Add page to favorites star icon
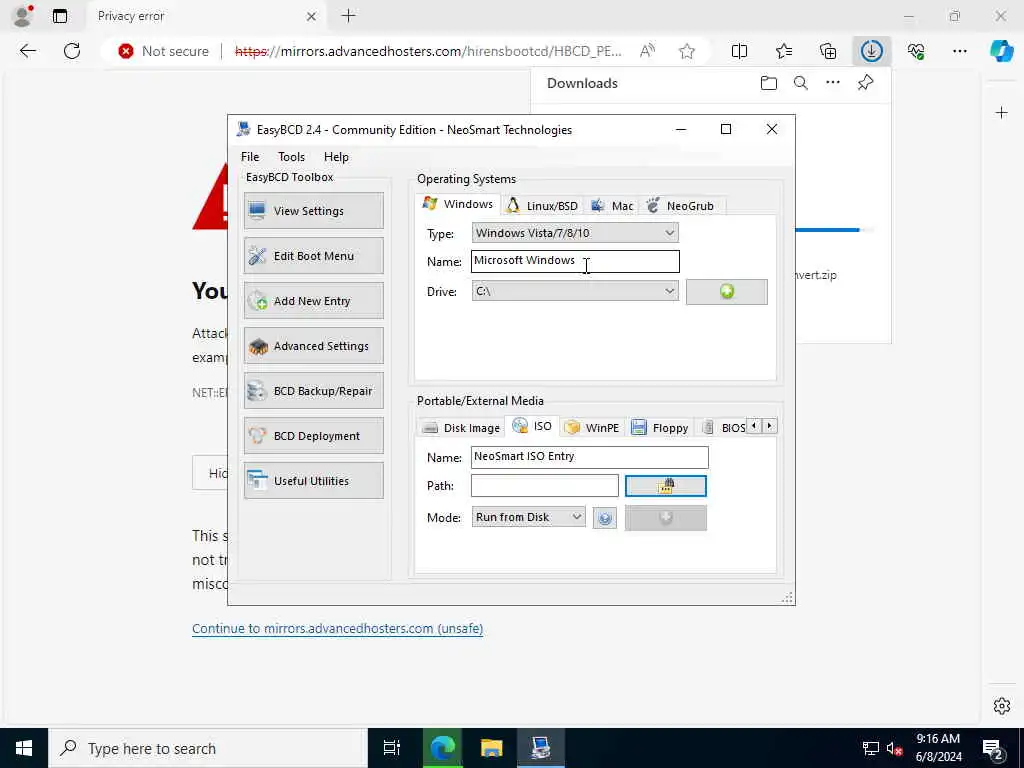The height and width of the screenshot is (768, 1024). pos(686,51)
